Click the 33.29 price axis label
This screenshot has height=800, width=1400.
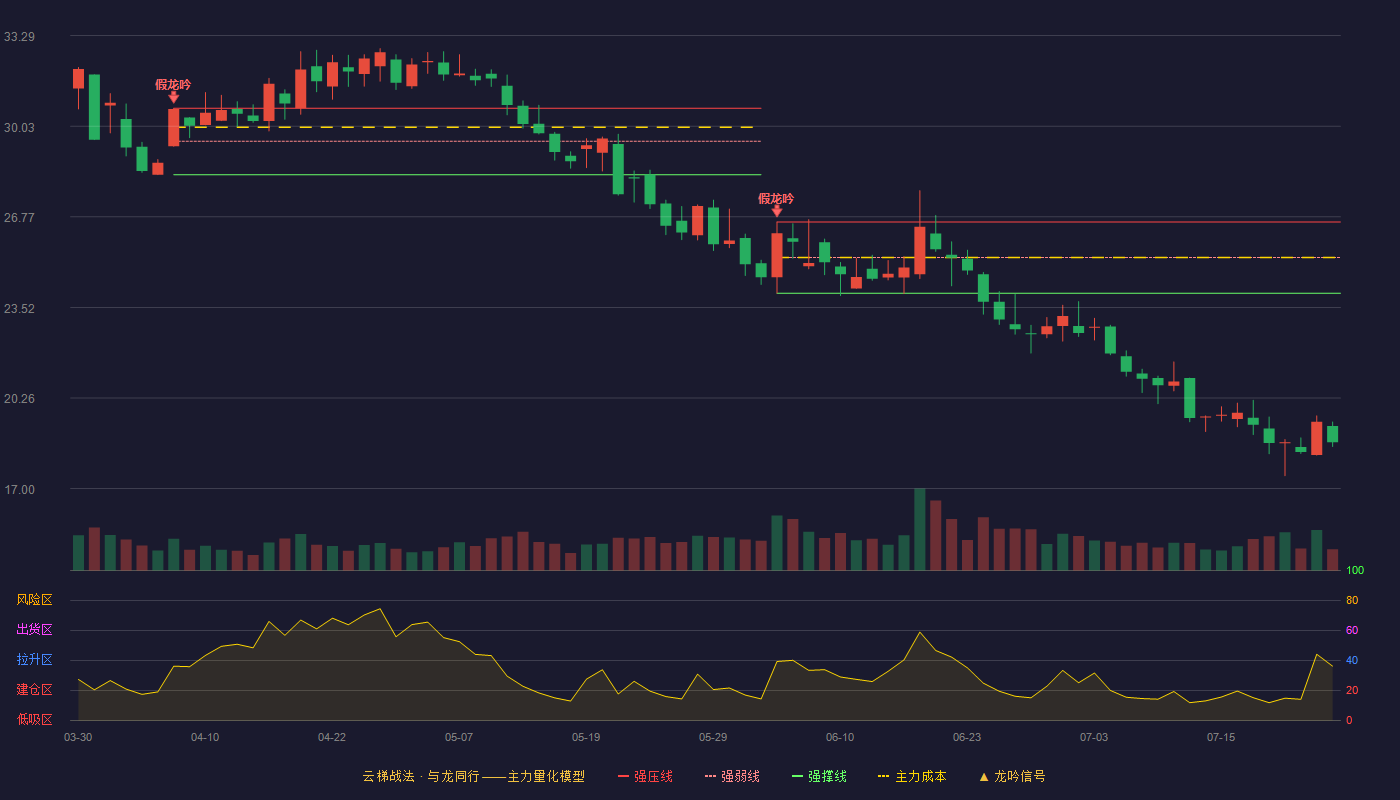click(x=19, y=37)
